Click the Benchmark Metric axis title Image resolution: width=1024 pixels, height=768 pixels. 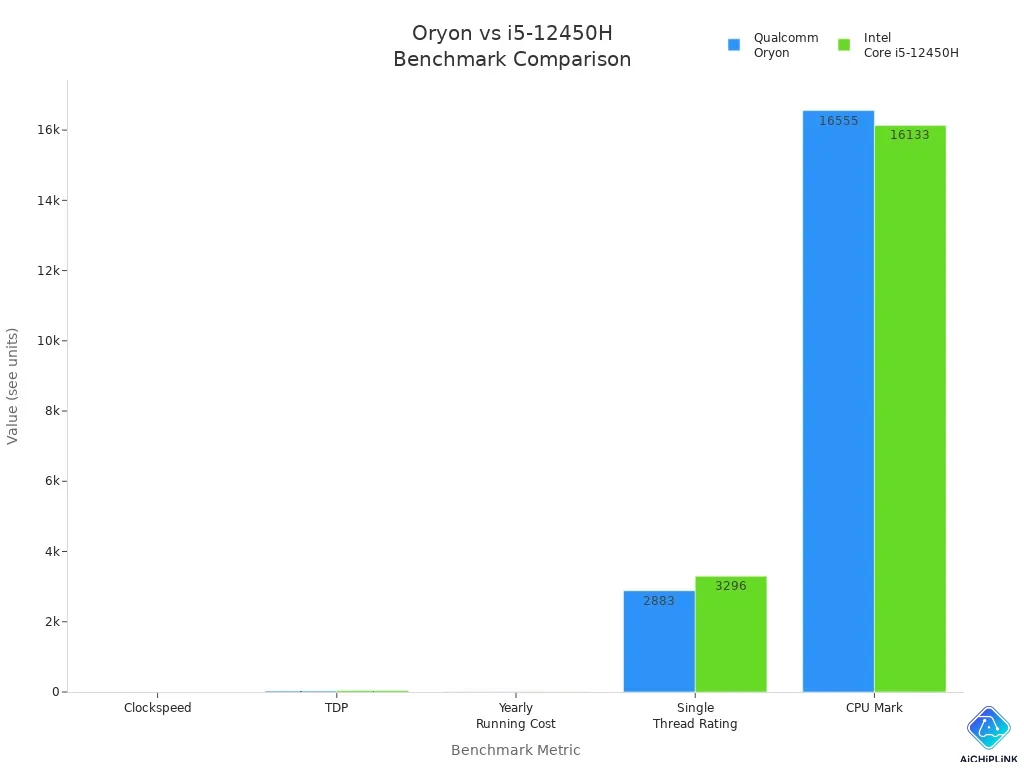tap(515, 750)
